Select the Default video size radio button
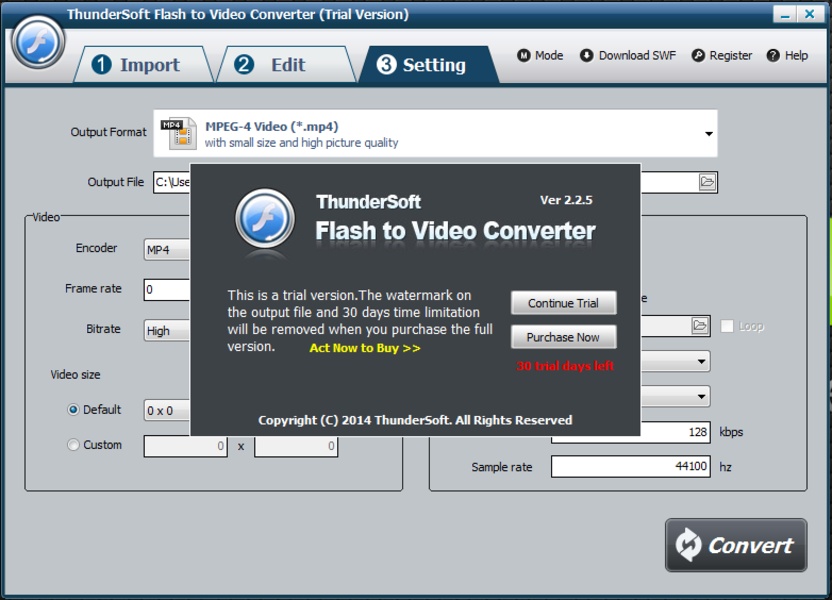 pos(73,410)
